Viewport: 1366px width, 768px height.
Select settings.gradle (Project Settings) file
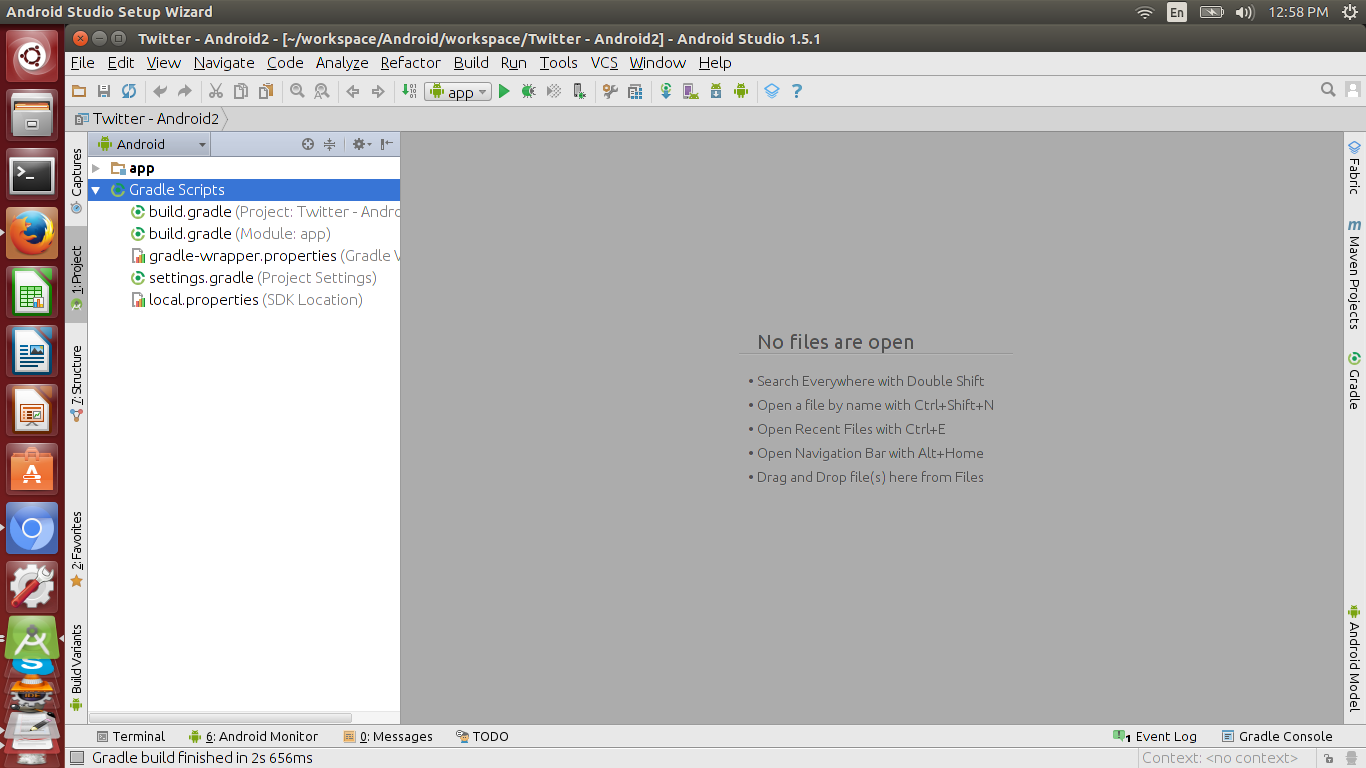[x=254, y=278]
